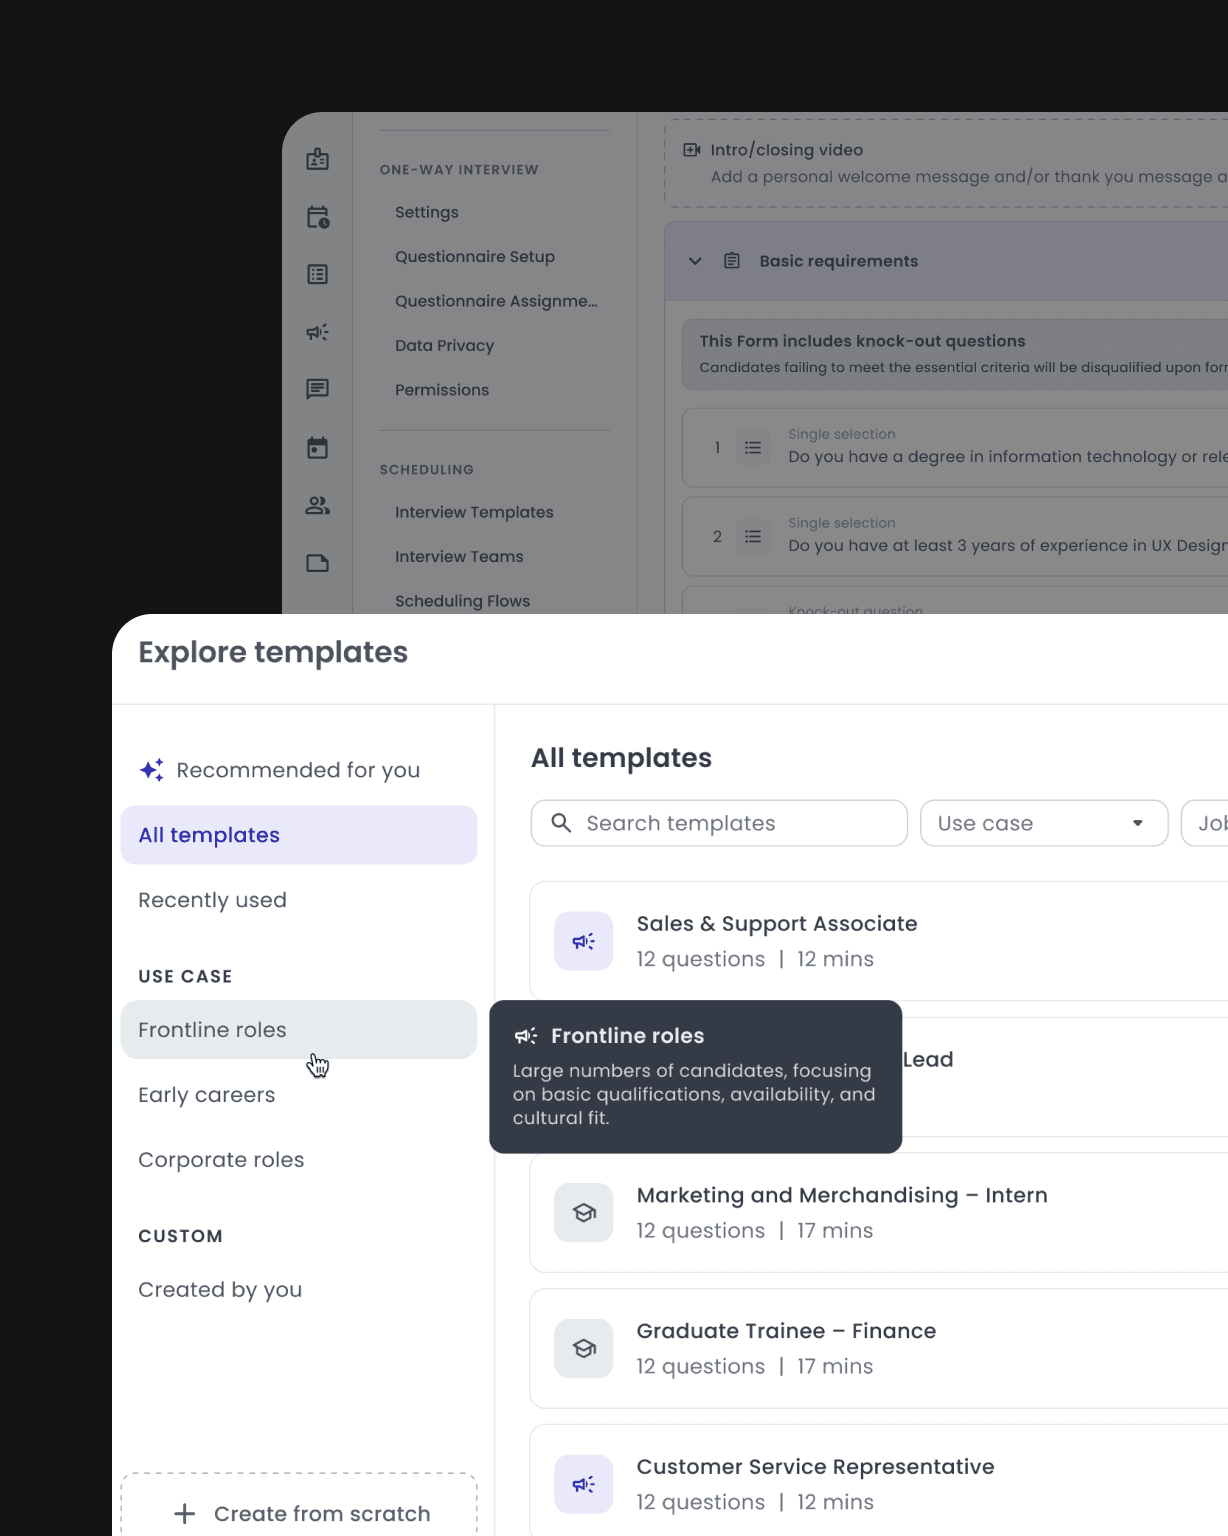Click the degree in information technology question
Viewport: 1228px width, 1536px height.
[x=955, y=448]
